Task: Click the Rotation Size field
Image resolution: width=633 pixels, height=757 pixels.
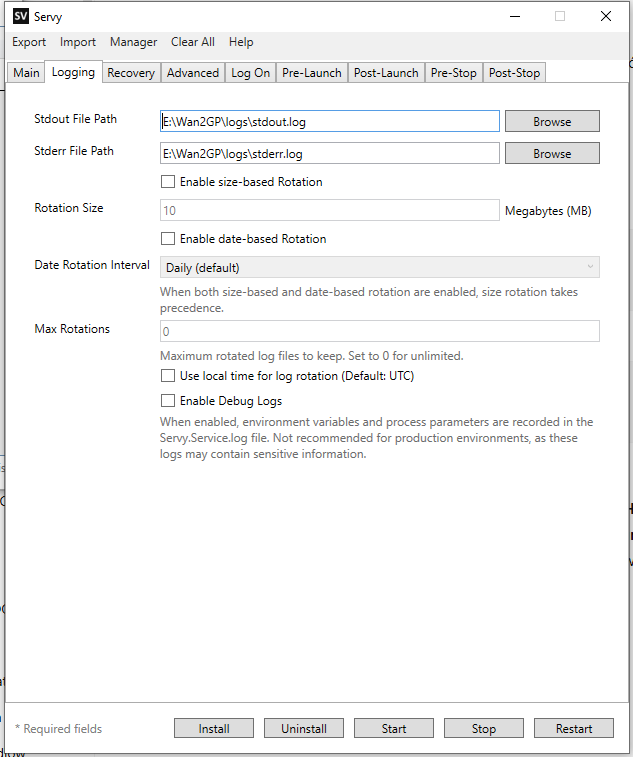Action: [330, 210]
